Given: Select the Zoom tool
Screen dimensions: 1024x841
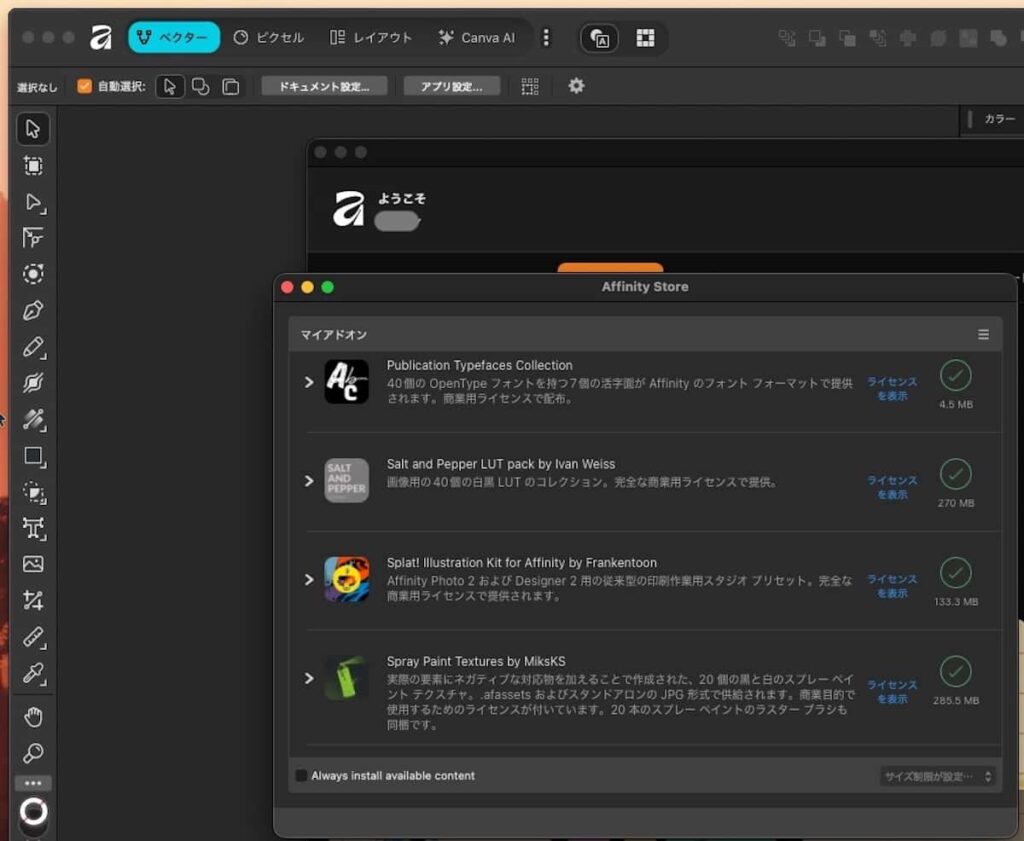Looking at the screenshot, I should 32,753.
